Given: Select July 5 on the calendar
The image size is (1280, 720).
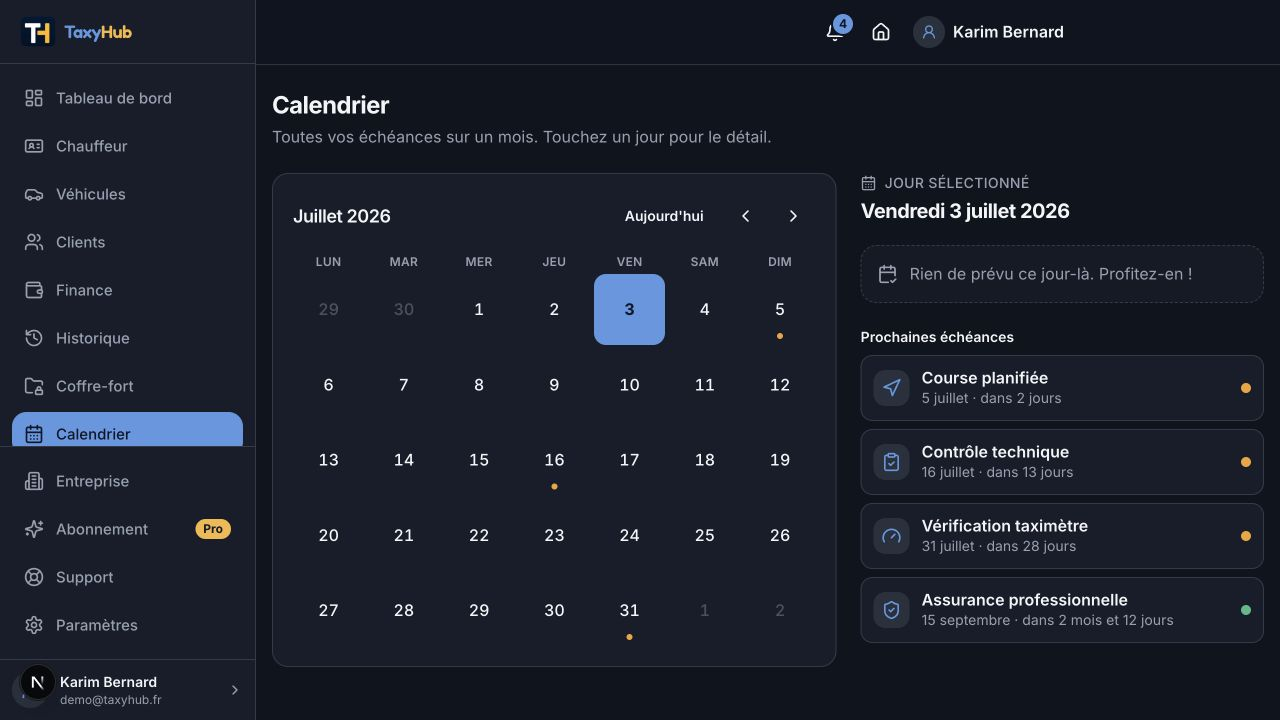Looking at the screenshot, I should (780, 310).
